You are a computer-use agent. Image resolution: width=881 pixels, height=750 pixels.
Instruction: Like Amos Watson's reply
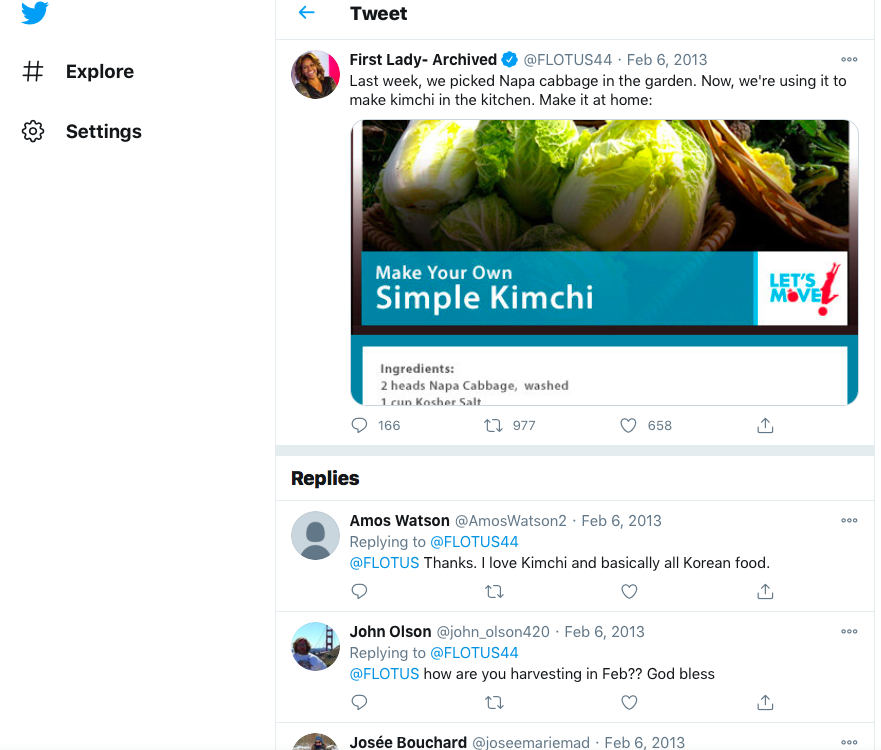(629, 592)
